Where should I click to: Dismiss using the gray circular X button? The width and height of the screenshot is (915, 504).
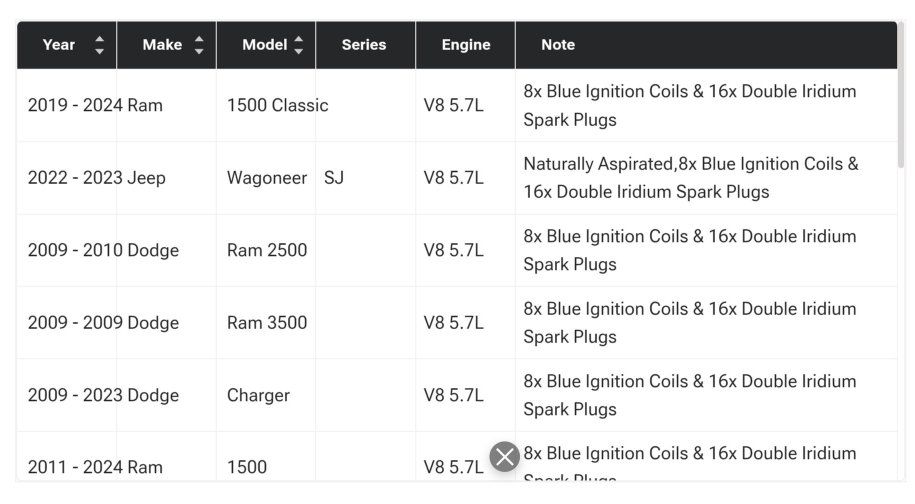505,457
